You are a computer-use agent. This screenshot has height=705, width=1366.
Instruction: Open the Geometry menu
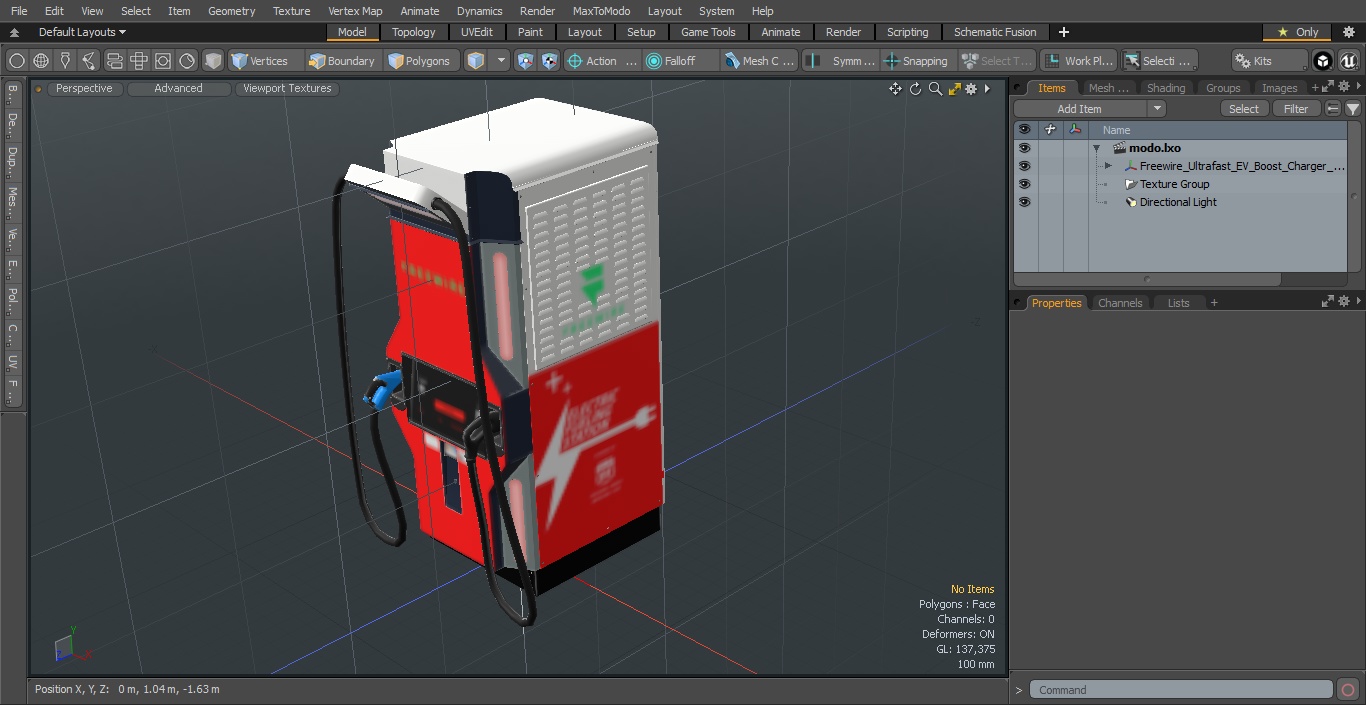(x=231, y=11)
